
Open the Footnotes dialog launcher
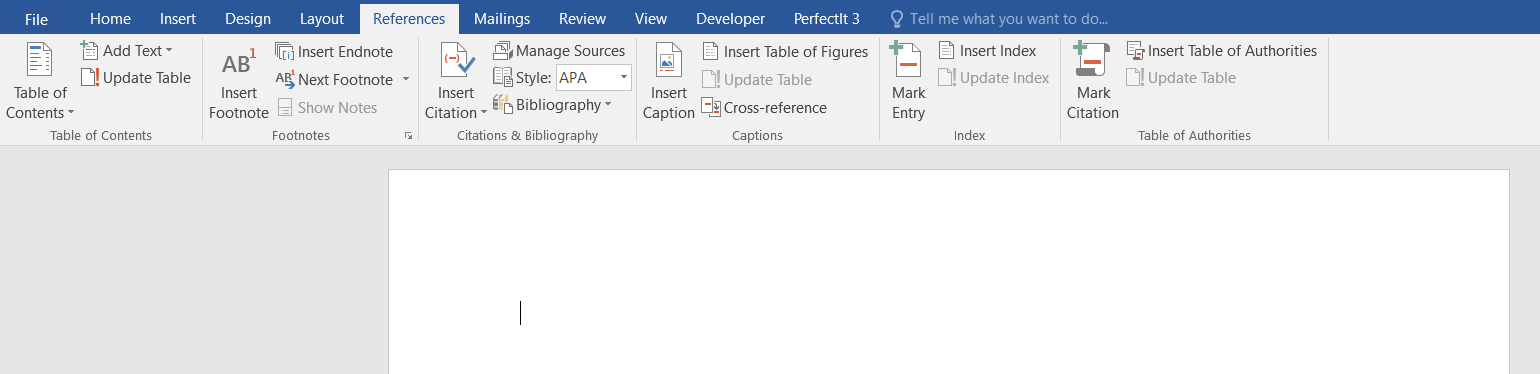408,135
